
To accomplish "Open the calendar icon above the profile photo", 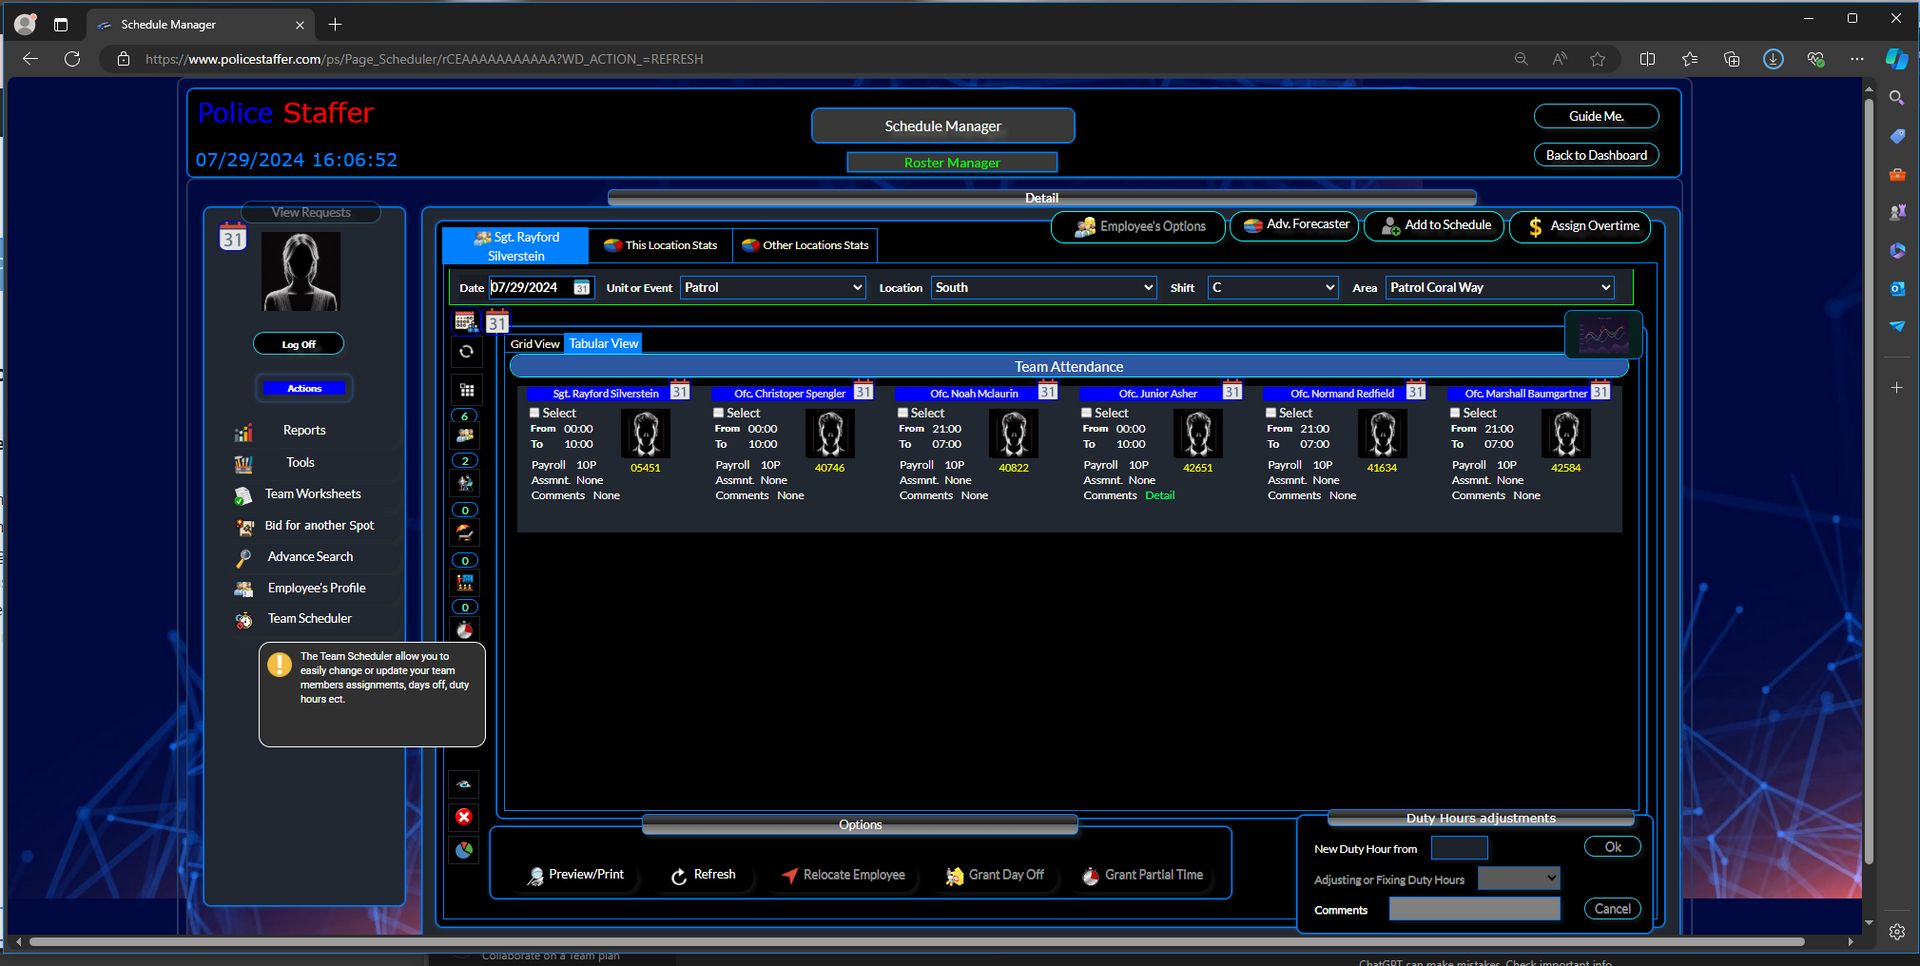I will [232, 237].
